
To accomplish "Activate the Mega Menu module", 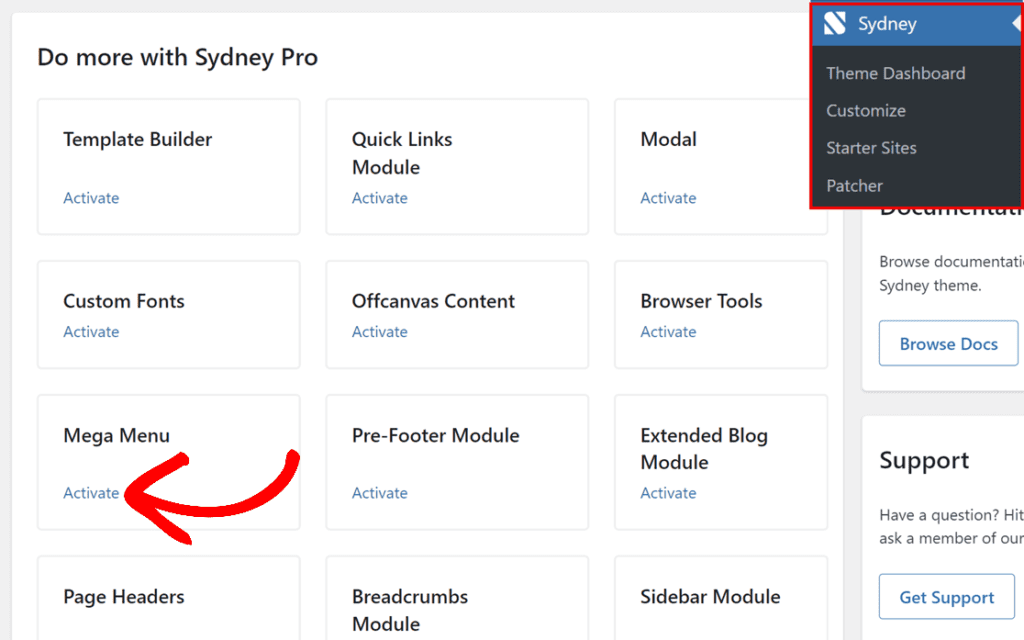I will pyautogui.click(x=91, y=493).
